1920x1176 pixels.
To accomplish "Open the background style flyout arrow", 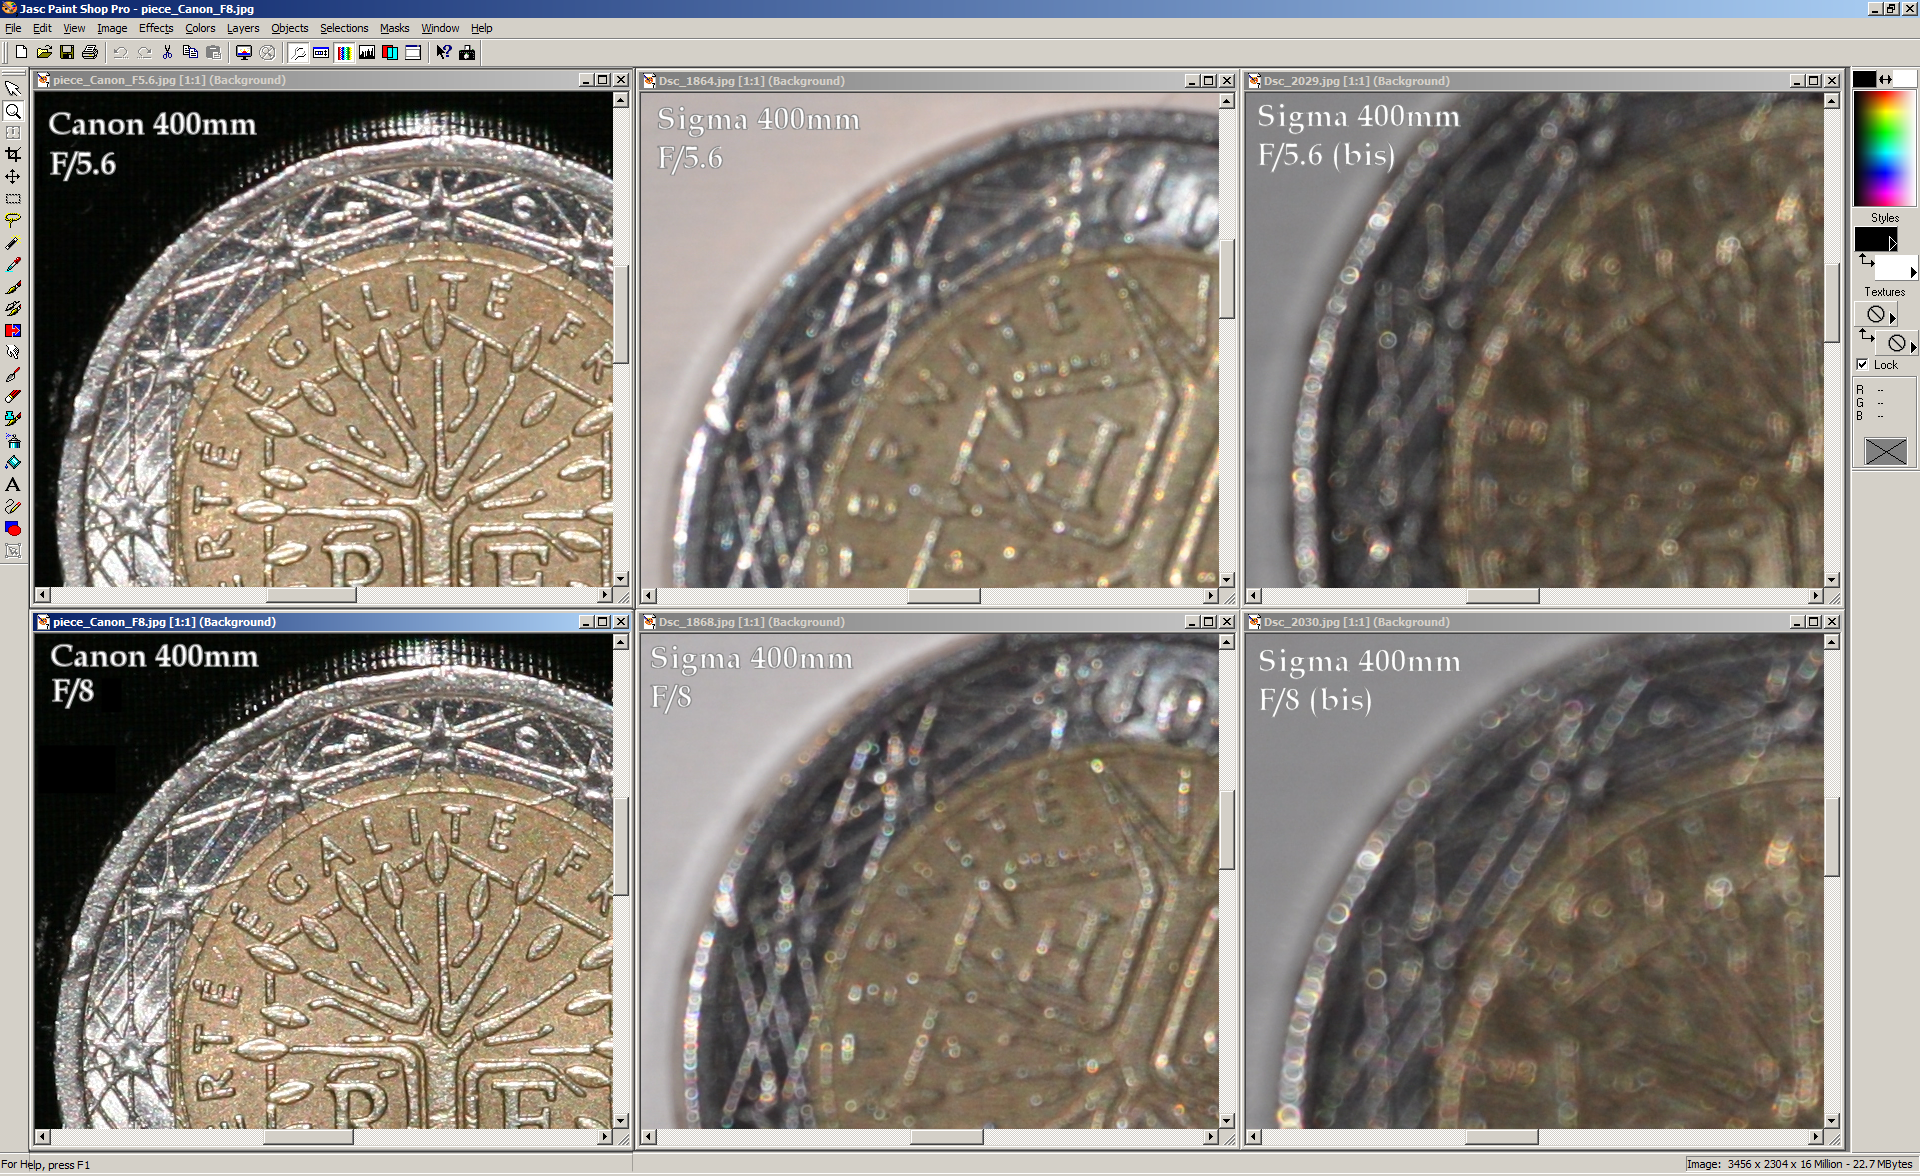I will pyautogui.click(x=1913, y=272).
